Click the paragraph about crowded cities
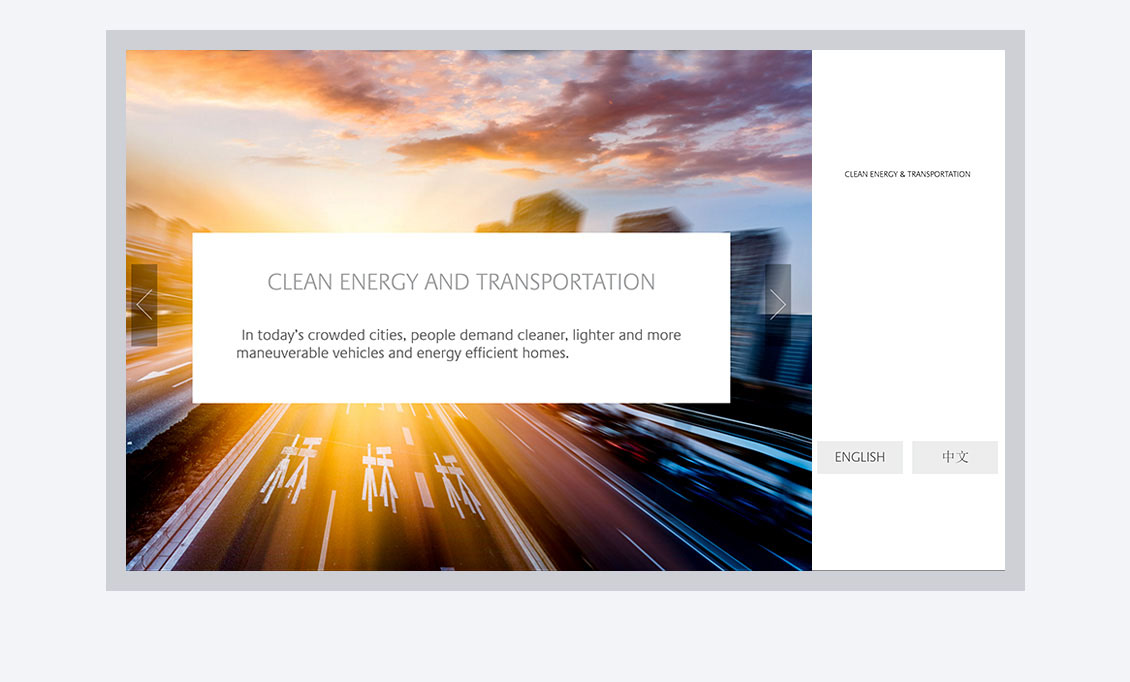 pyautogui.click(x=460, y=344)
